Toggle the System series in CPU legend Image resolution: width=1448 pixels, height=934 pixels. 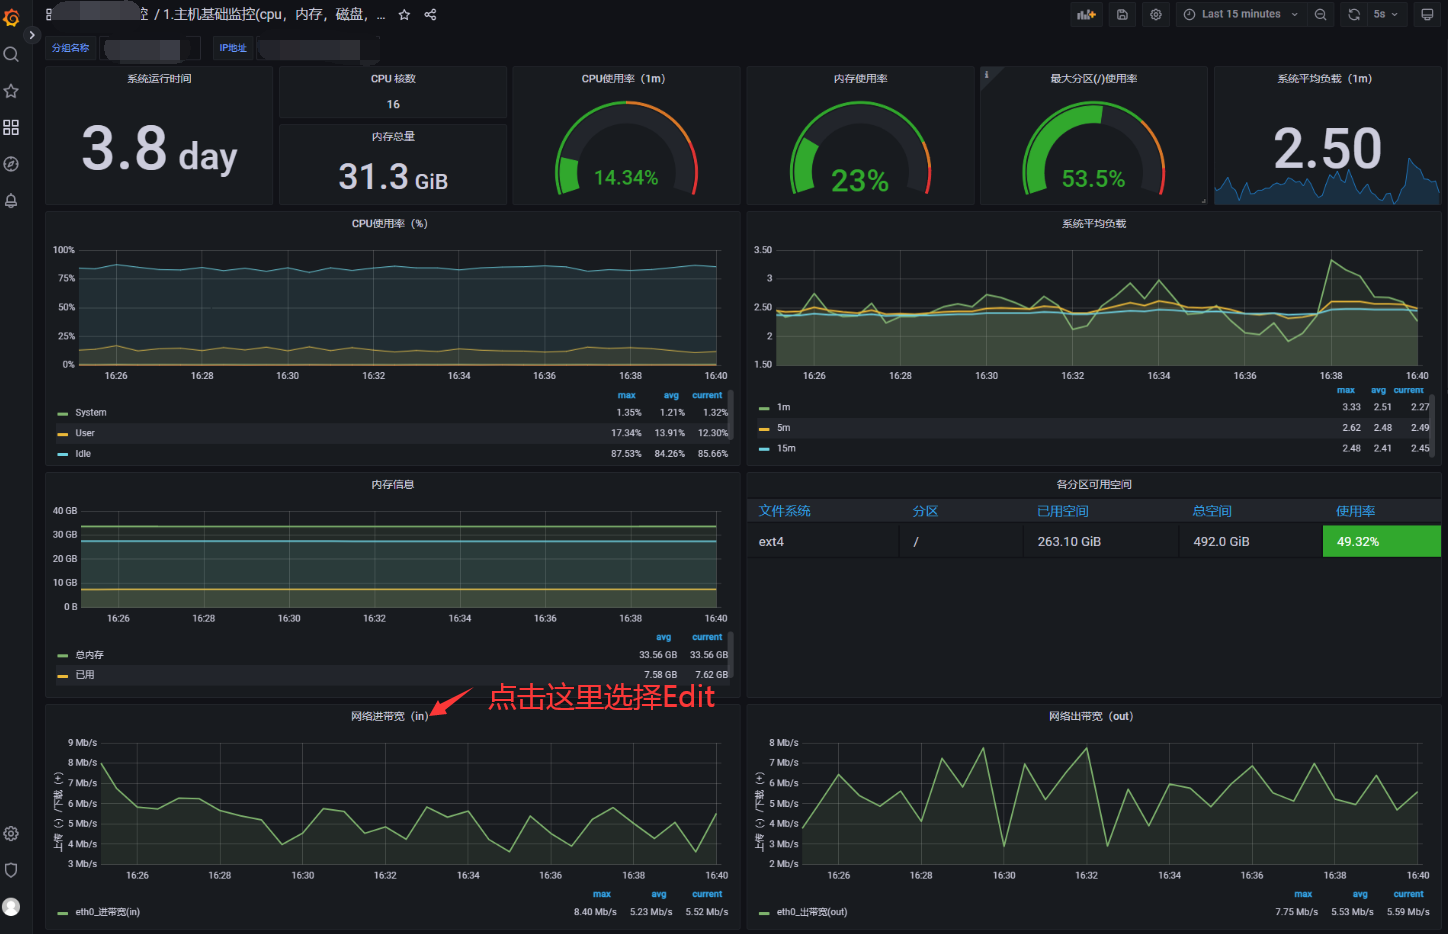point(91,413)
